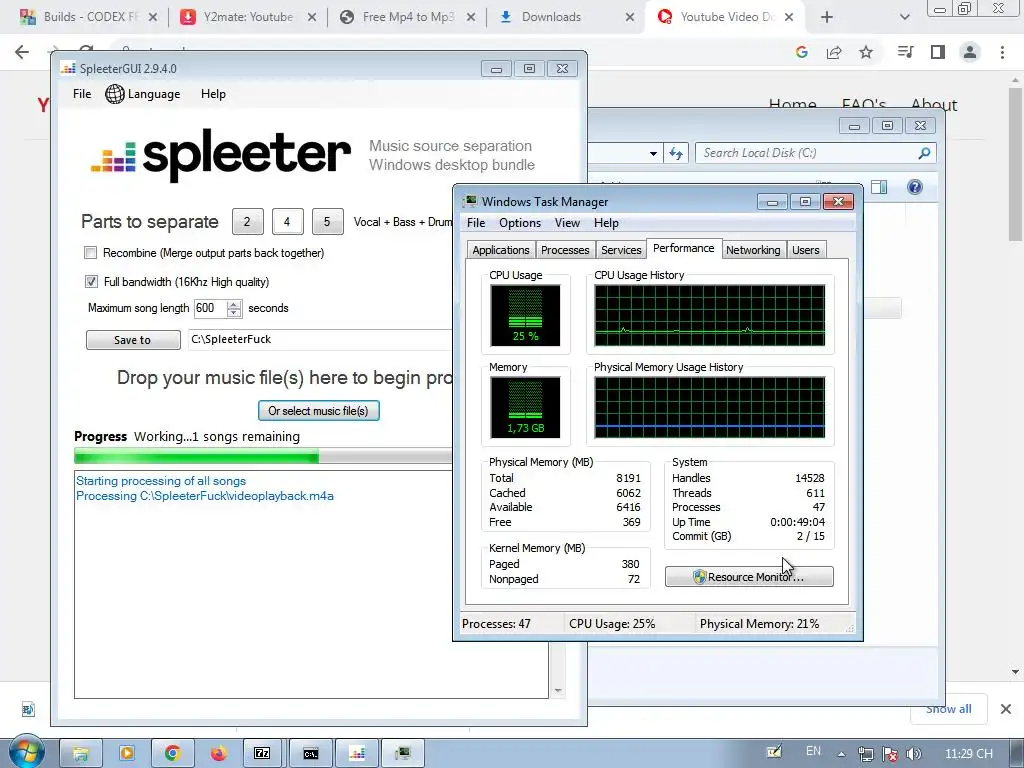Open Task Manager Options menu

[520, 223]
